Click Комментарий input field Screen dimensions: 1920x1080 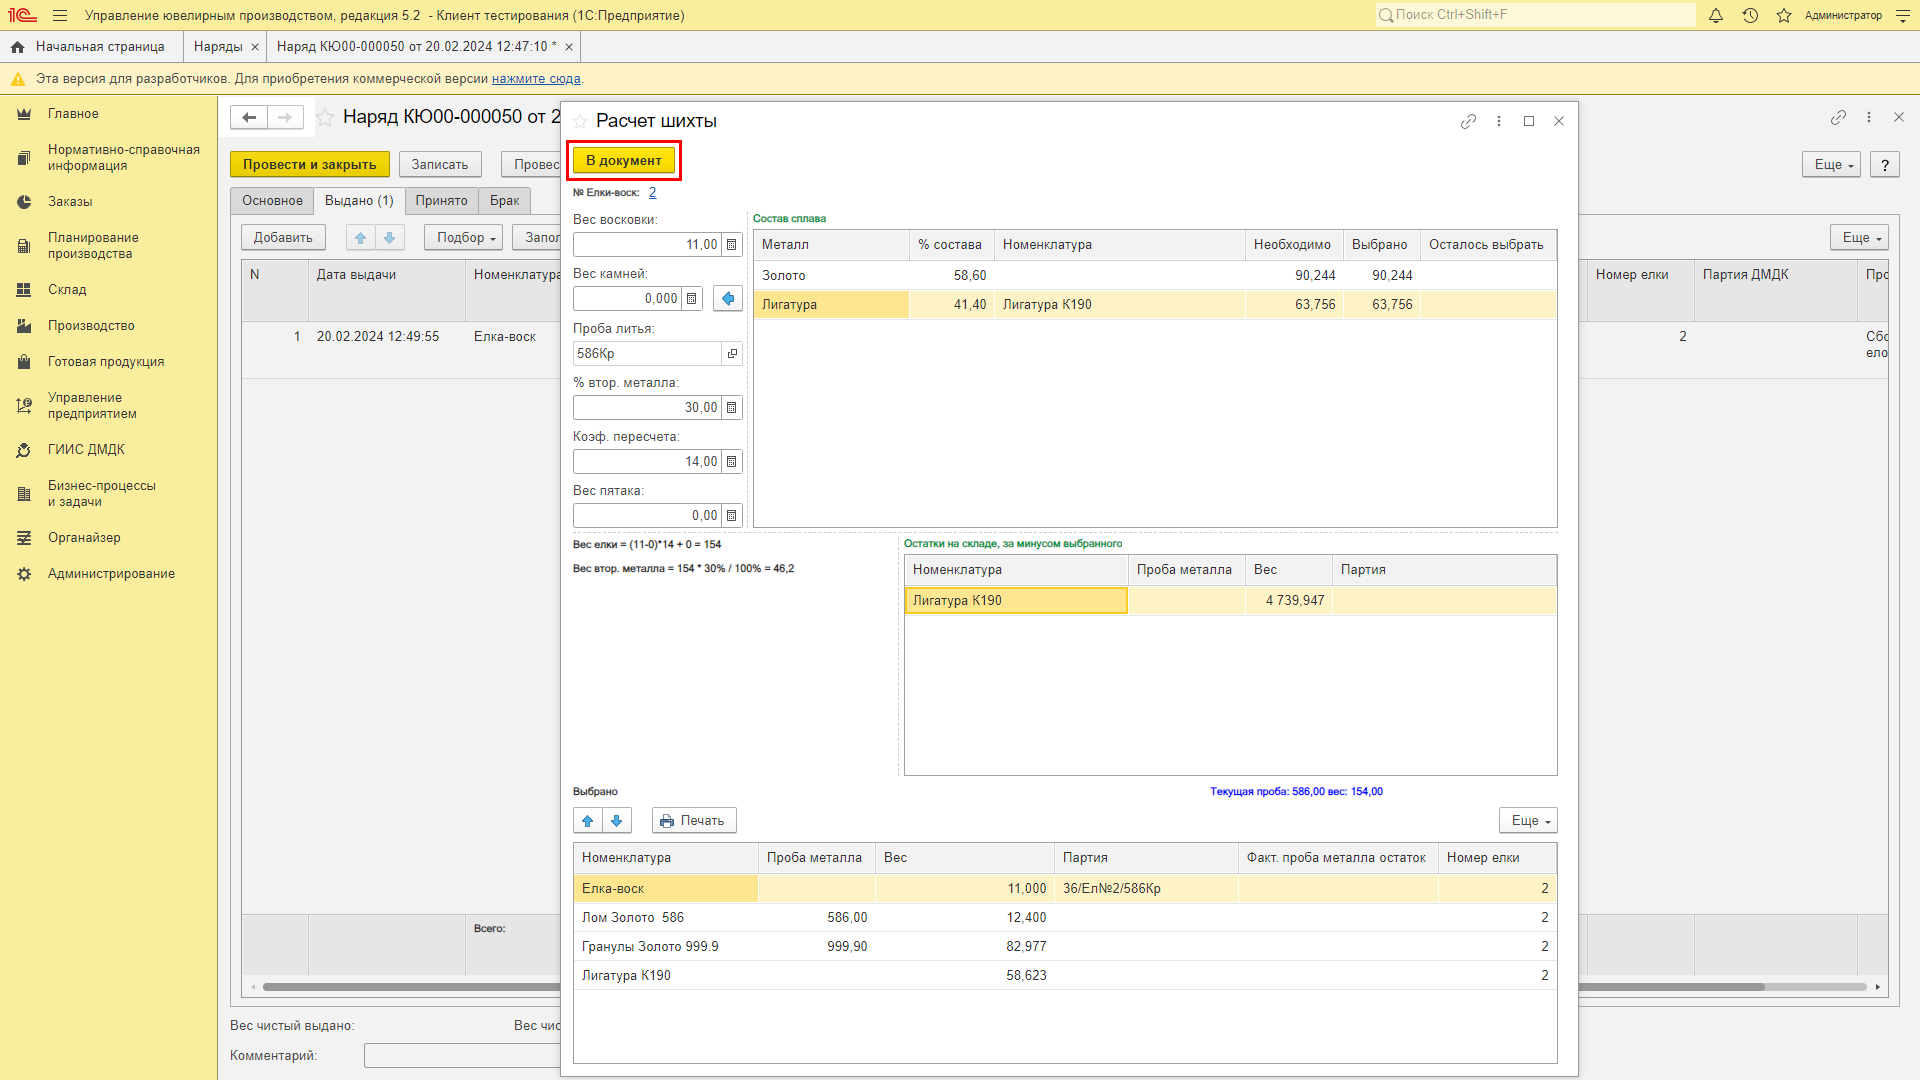(462, 1056)
